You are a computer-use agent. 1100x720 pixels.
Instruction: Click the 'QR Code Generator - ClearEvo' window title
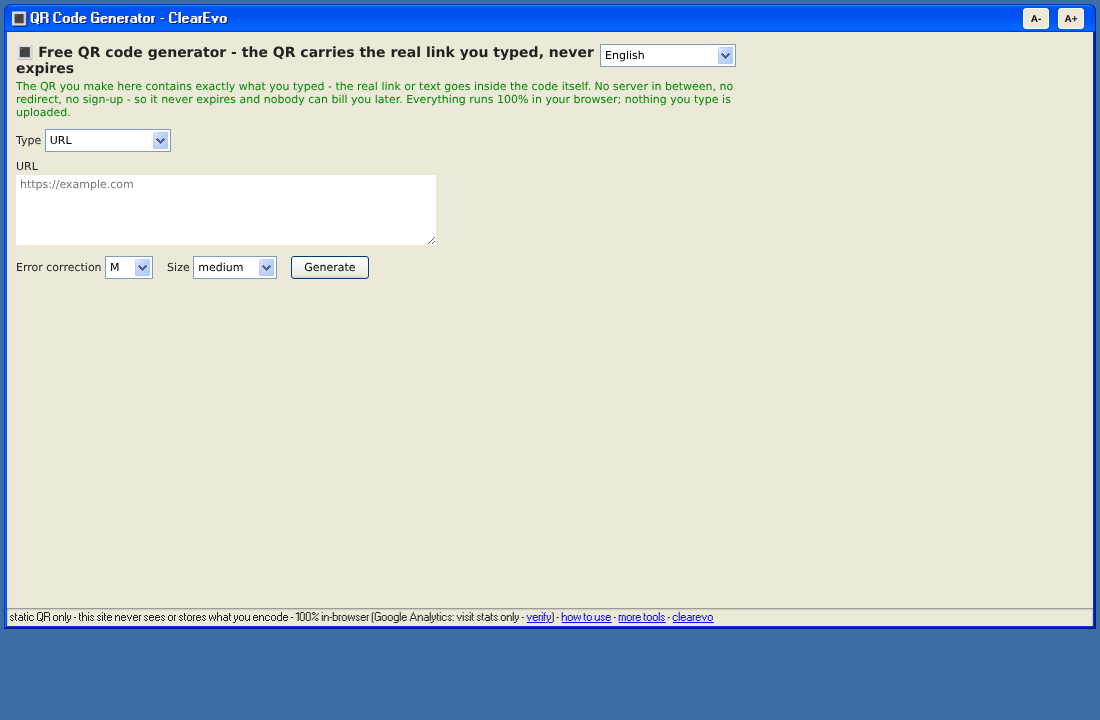pos(128,18)
